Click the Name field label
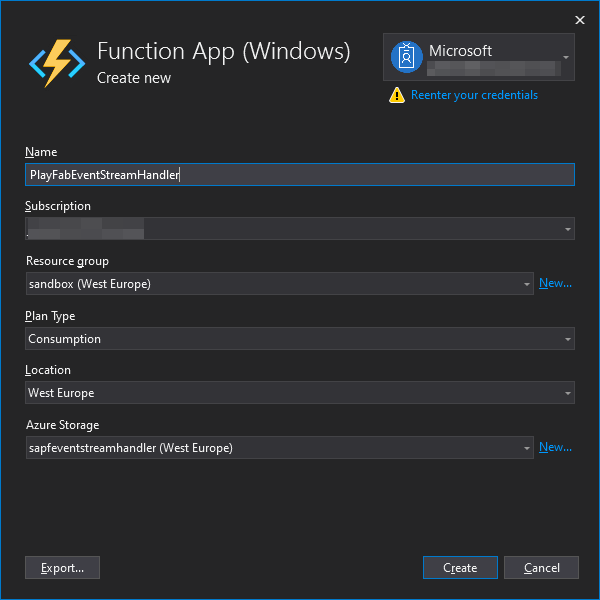Screen dimensions: 600x600 pyautogui.click(x=41, y=152)
